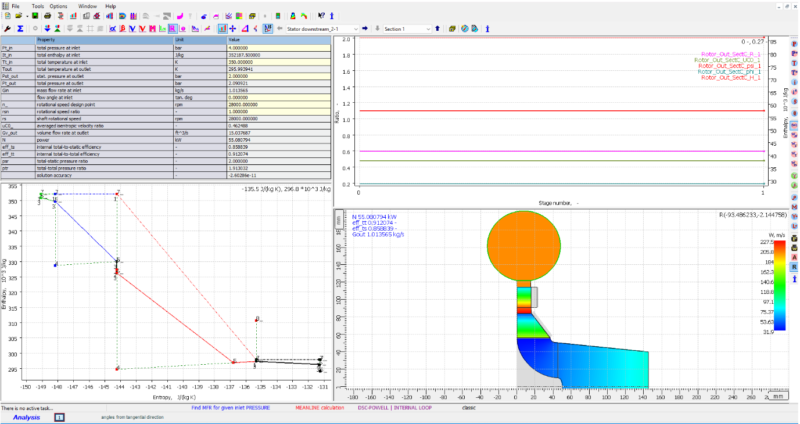Click the mm units button on vertical ruler
The width and height of the screenshot is (800, 424).
(338, 221)
